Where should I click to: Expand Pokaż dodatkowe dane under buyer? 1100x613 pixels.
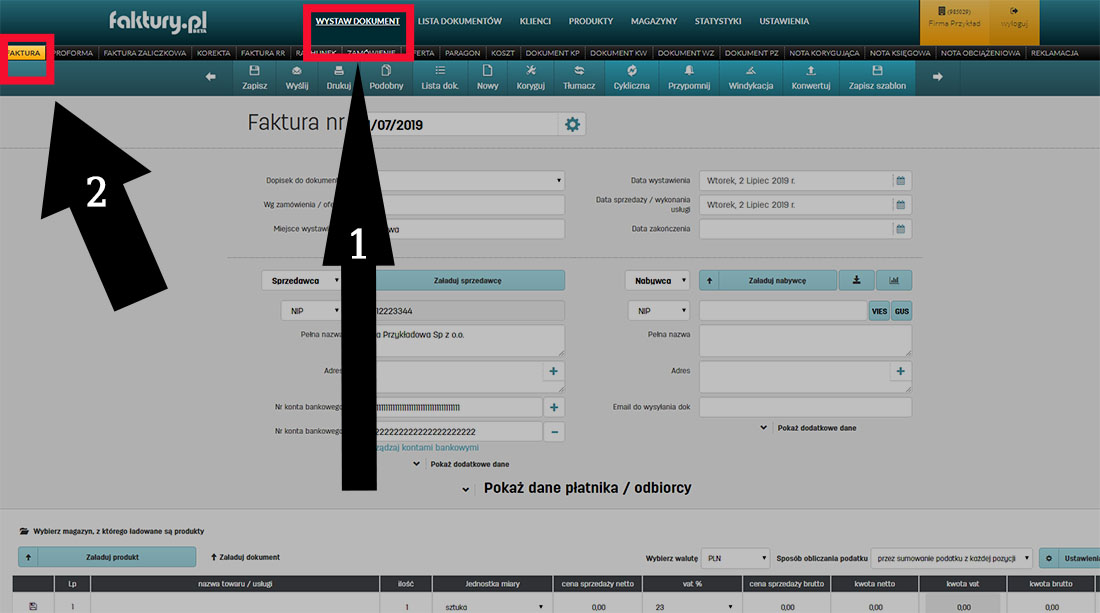click(820, 428)
